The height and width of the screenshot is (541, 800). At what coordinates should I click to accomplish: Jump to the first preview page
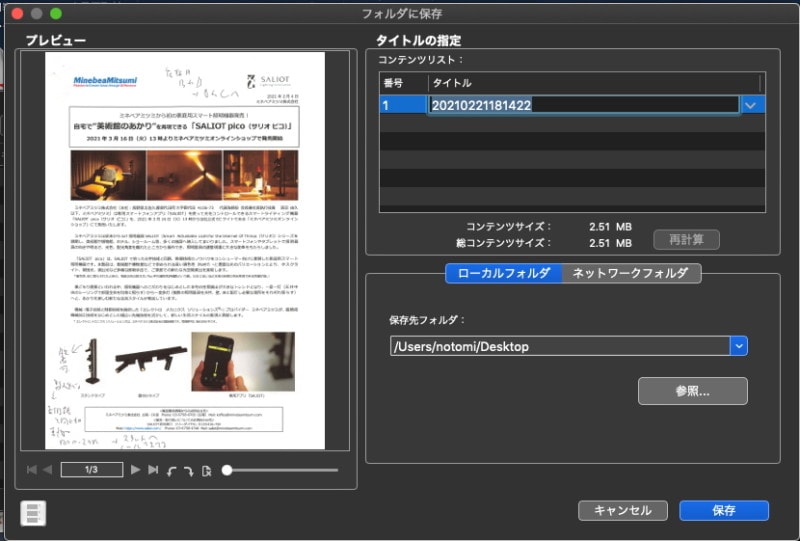pos(31,469)
